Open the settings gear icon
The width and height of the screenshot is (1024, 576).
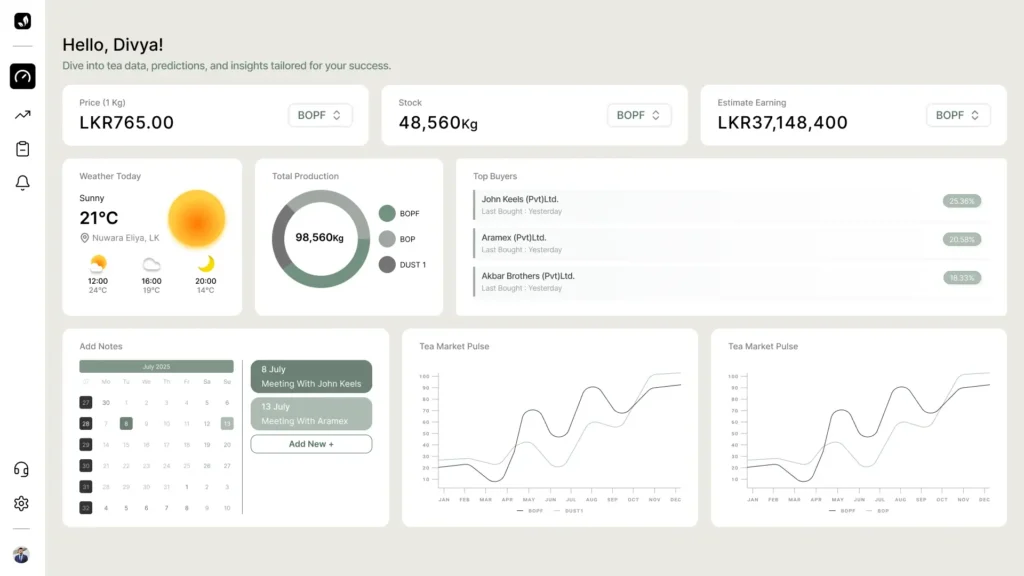[x=22, y=503]
